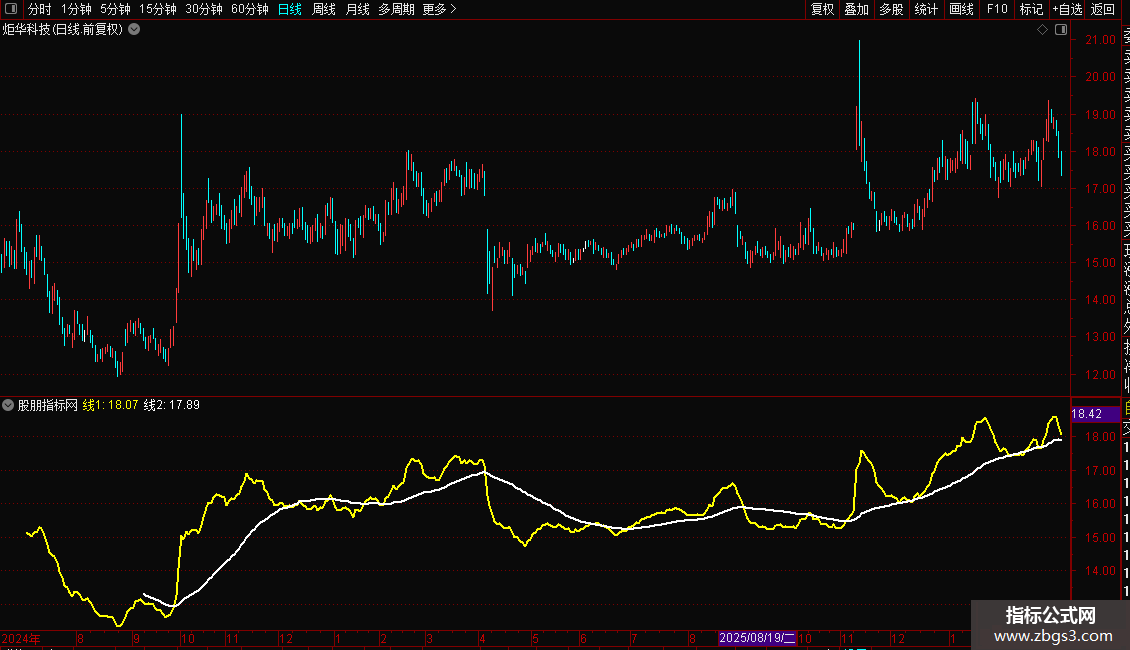This screenshot has height=650, width=1130.
Task: Click the 21.00 price axis label
Action: coord(1100,40)
